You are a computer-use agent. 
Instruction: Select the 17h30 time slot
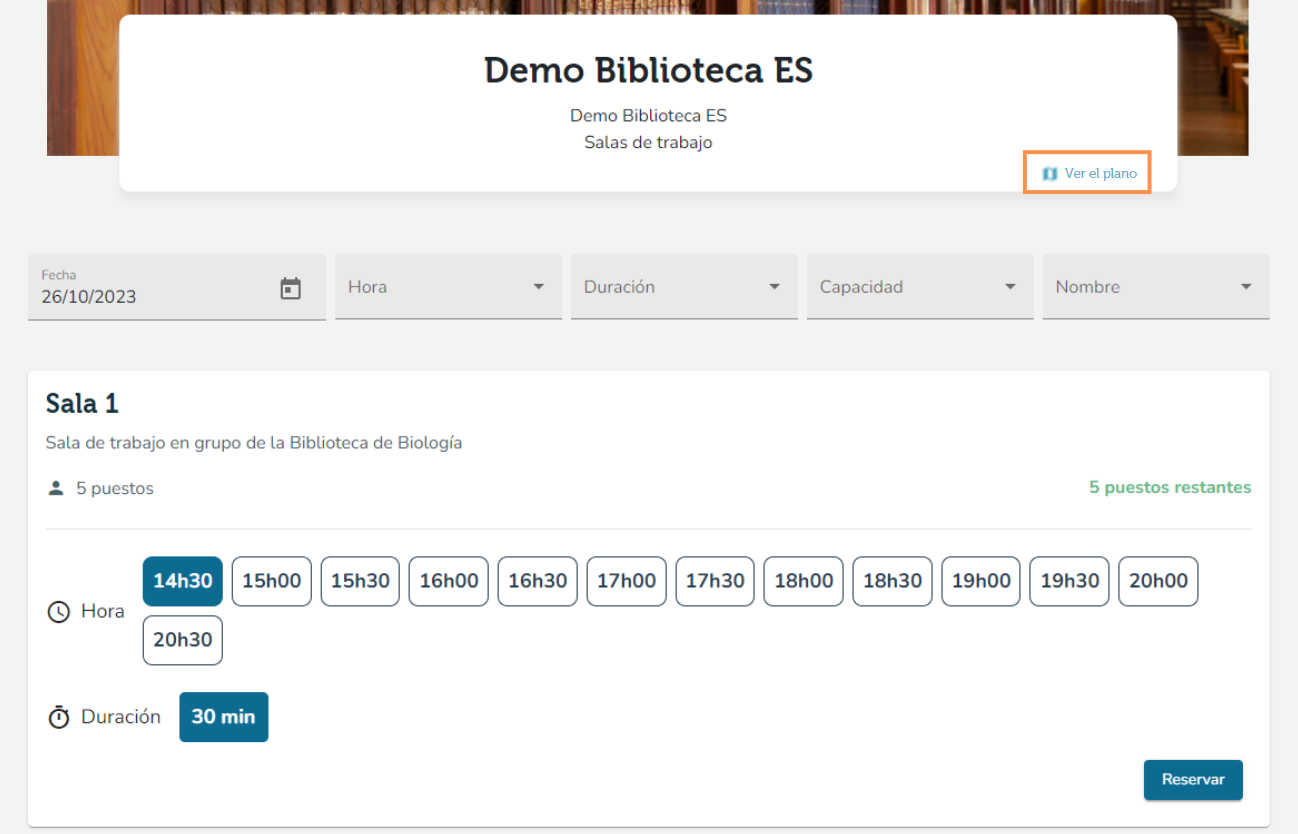coord(715,581)
